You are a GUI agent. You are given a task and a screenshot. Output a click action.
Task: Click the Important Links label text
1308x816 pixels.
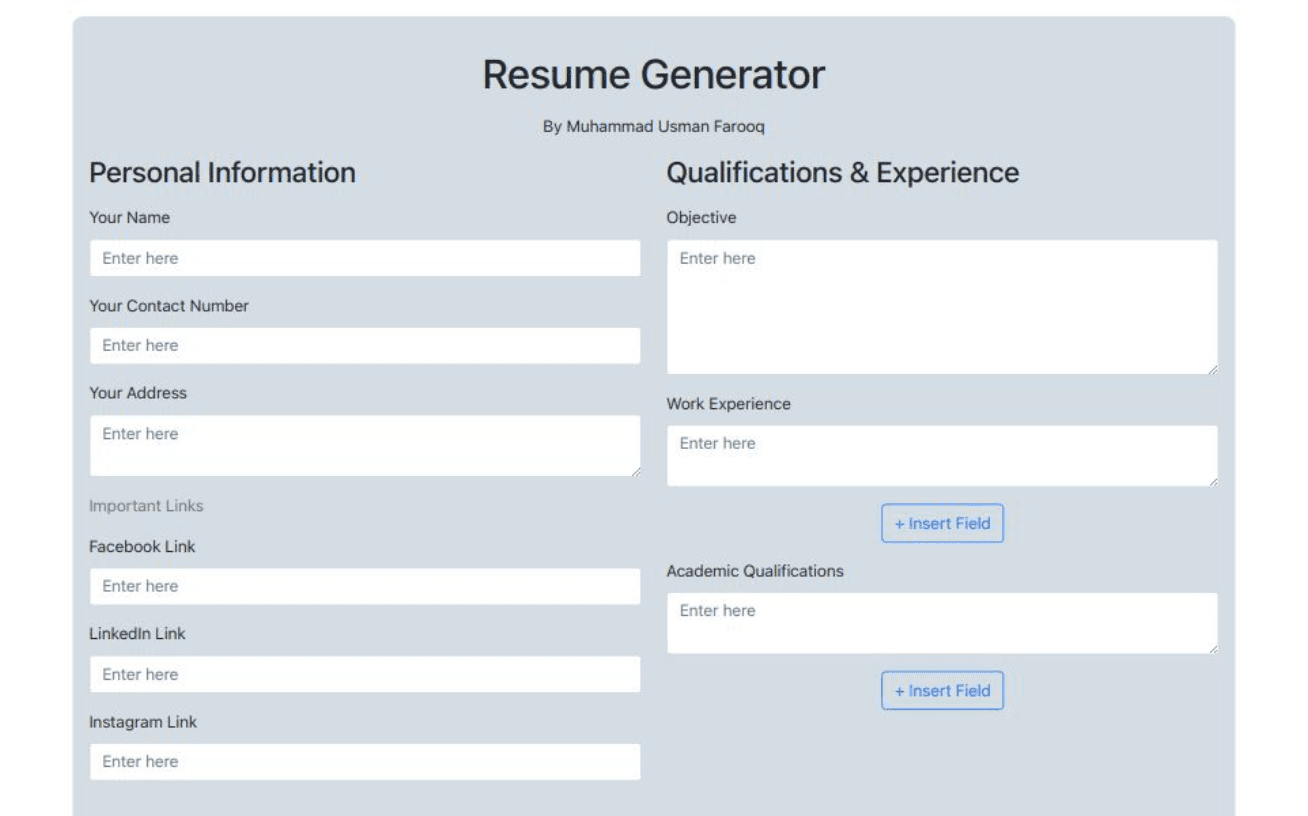point(146,506)
